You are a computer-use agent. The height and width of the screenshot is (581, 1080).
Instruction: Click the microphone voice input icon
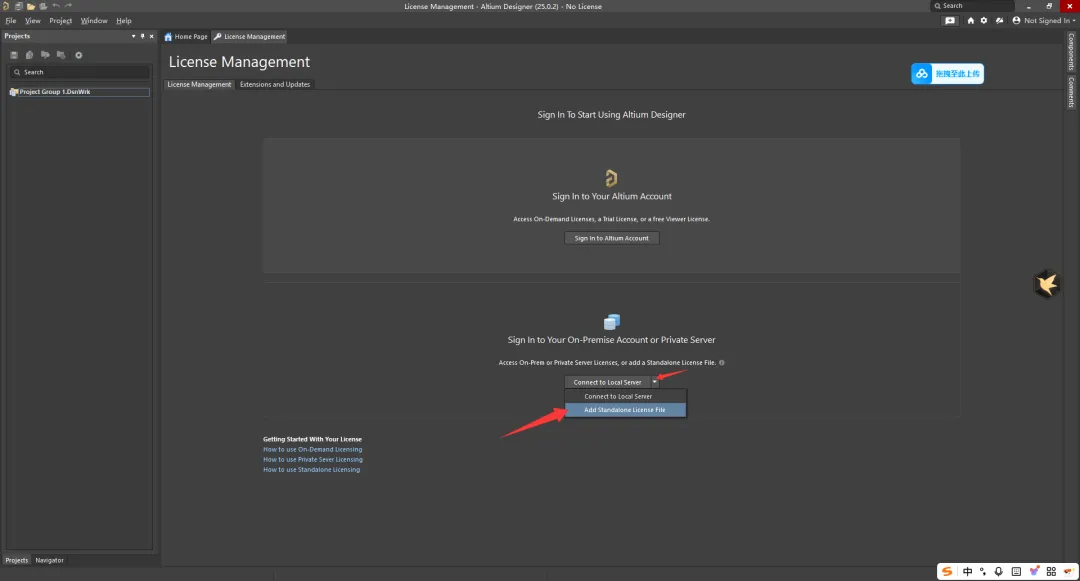coord(999,571)
